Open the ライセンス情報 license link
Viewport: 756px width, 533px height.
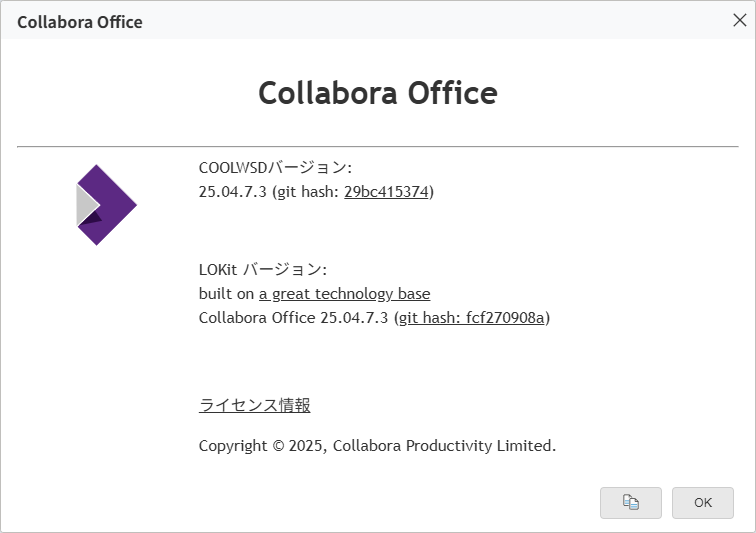pos(254,405)
